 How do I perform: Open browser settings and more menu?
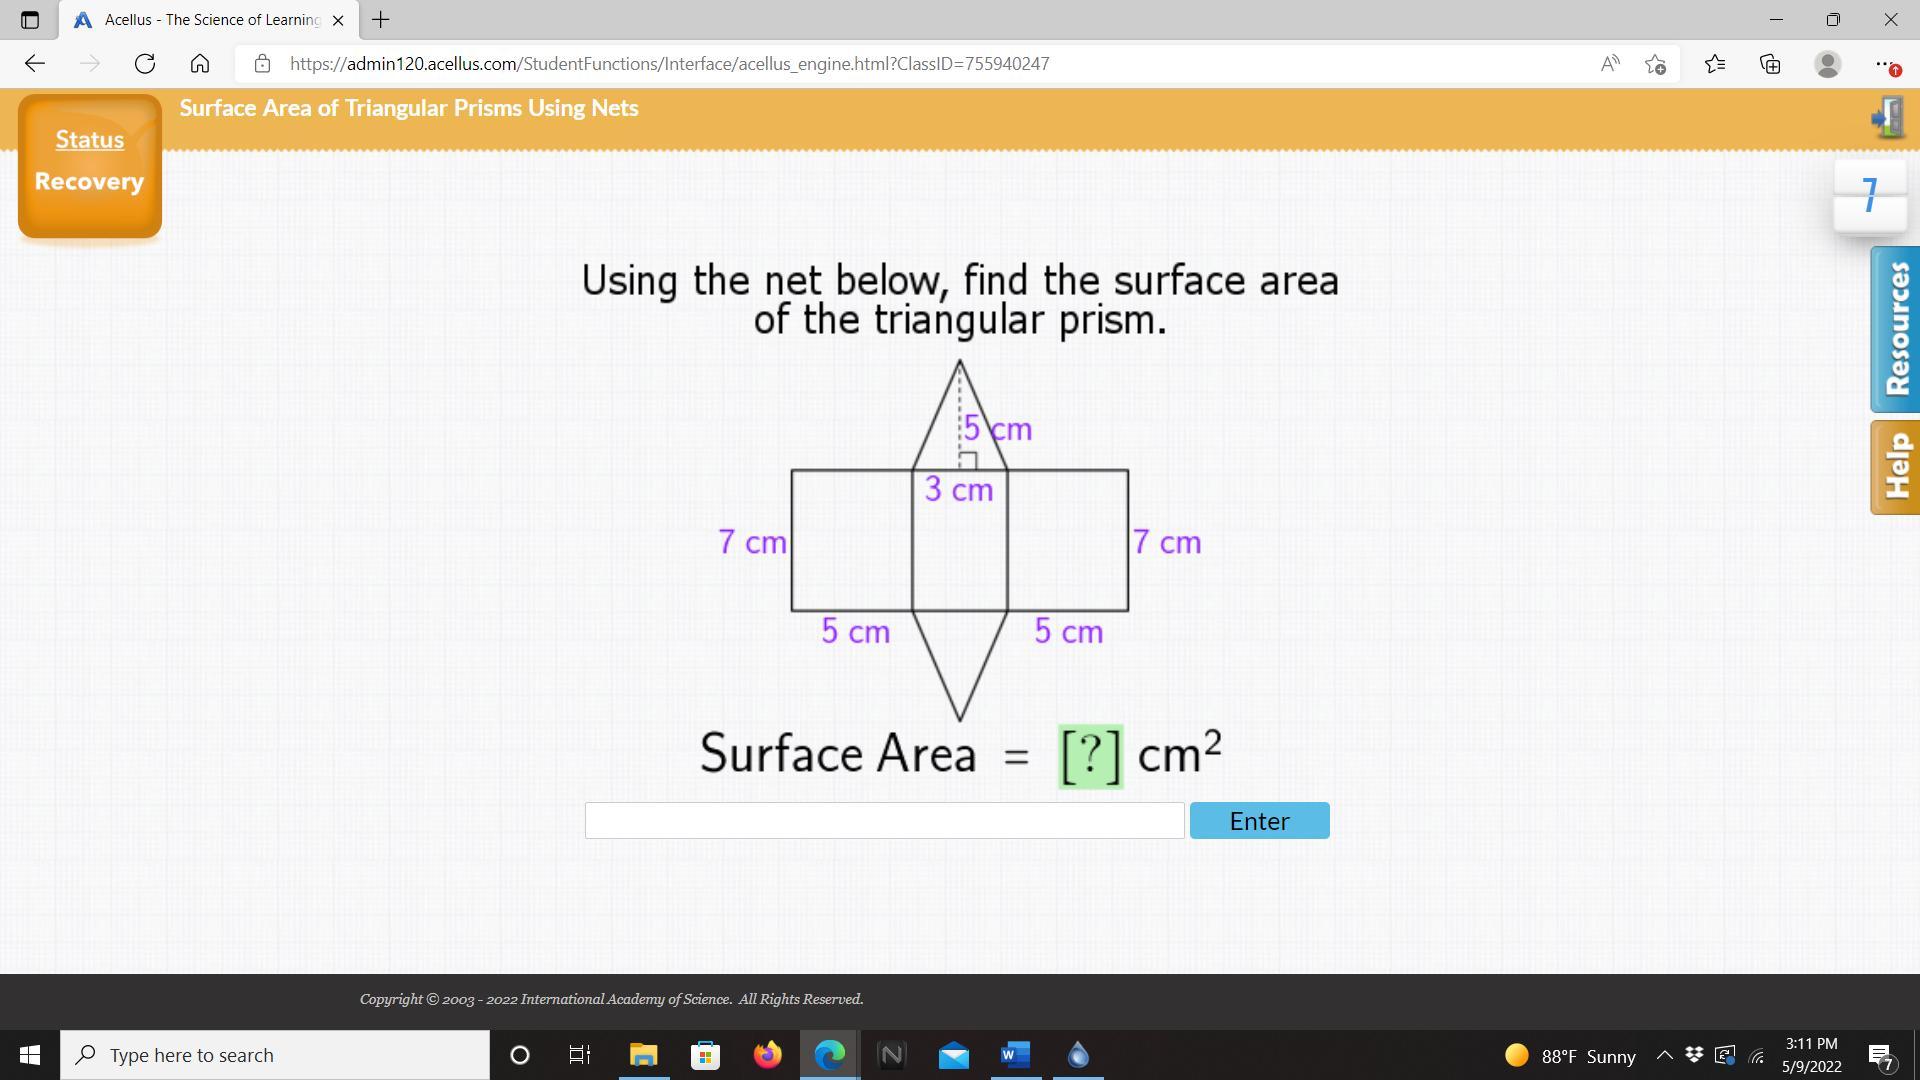1885,64
